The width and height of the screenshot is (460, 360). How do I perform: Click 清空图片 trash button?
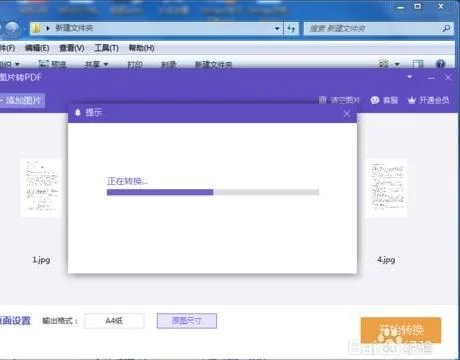[339, 100]
